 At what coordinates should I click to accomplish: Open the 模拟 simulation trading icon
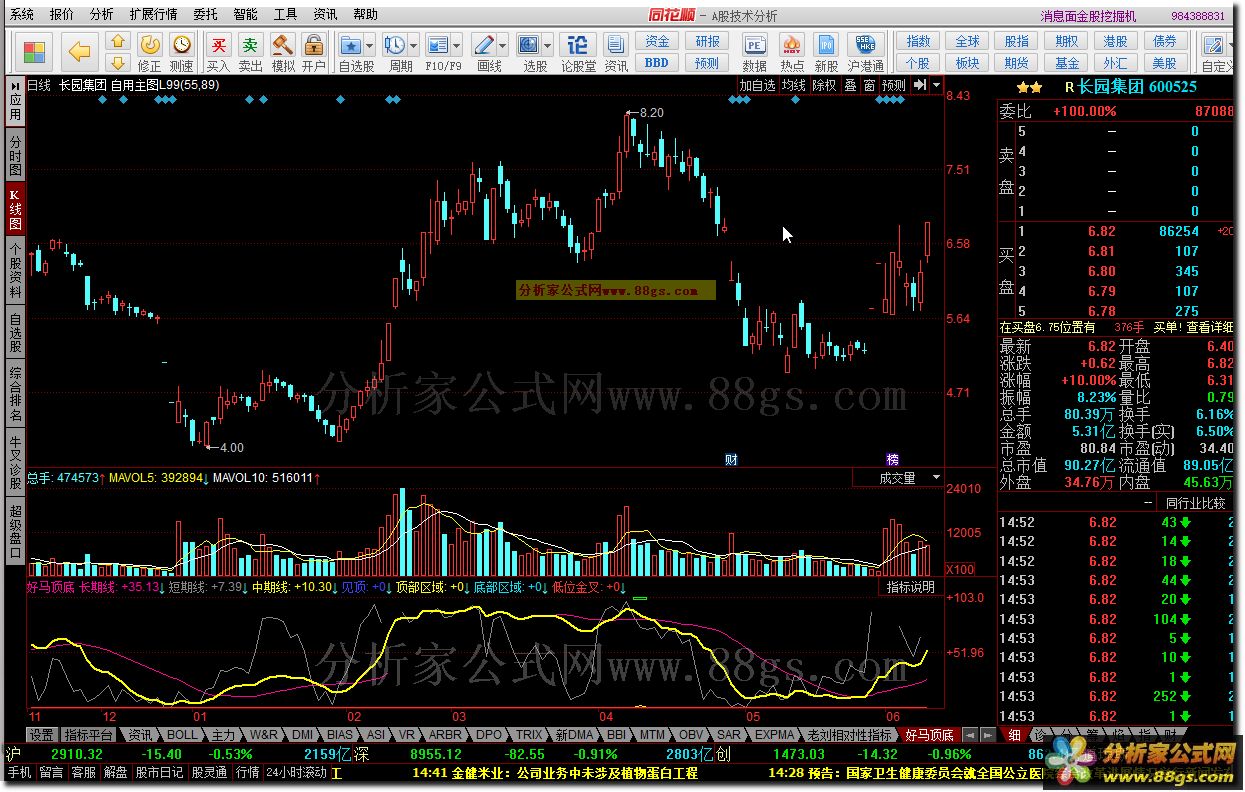pyautogui.click(x=283, y=52)
